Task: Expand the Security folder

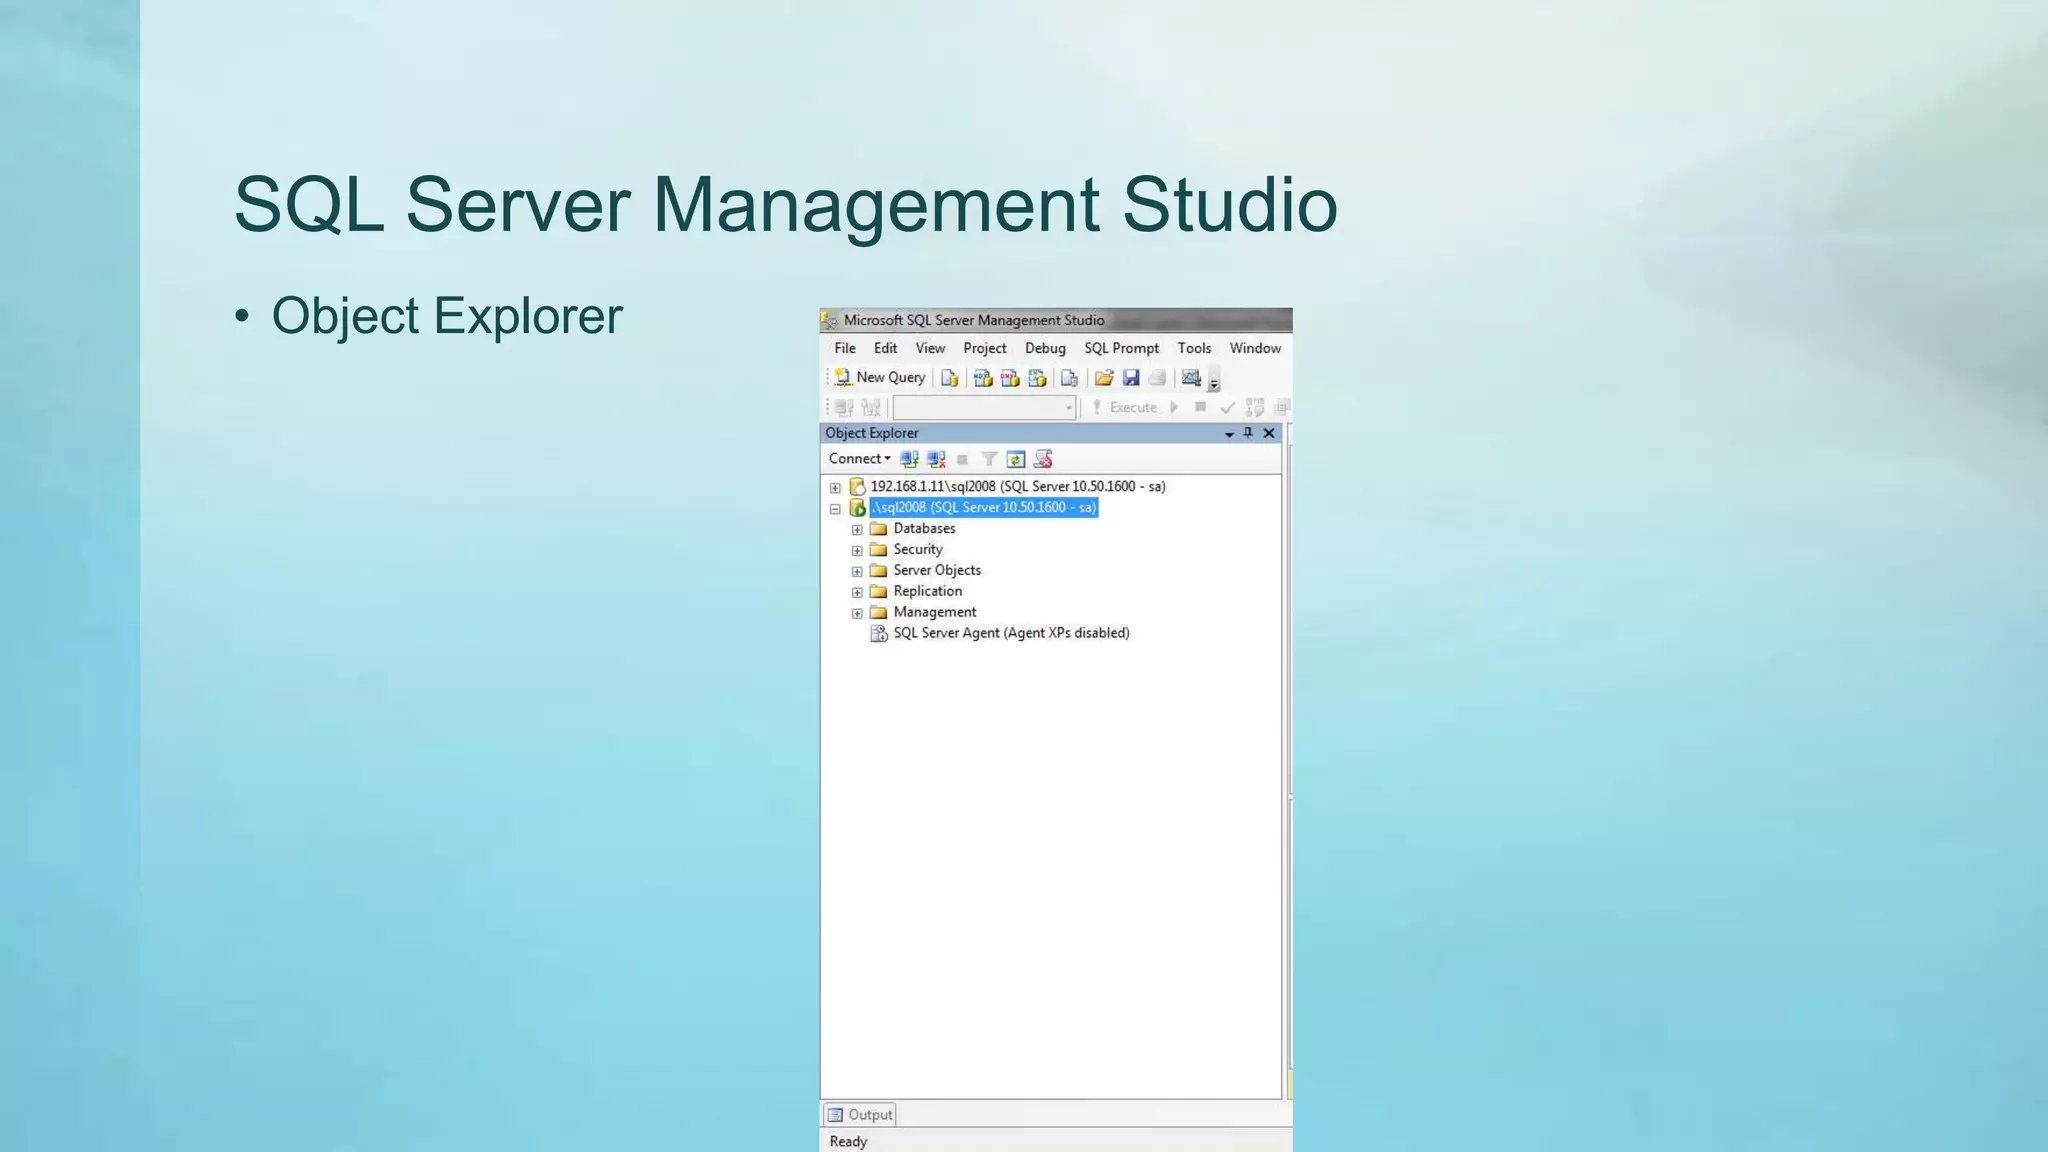Action: point(857,551)
